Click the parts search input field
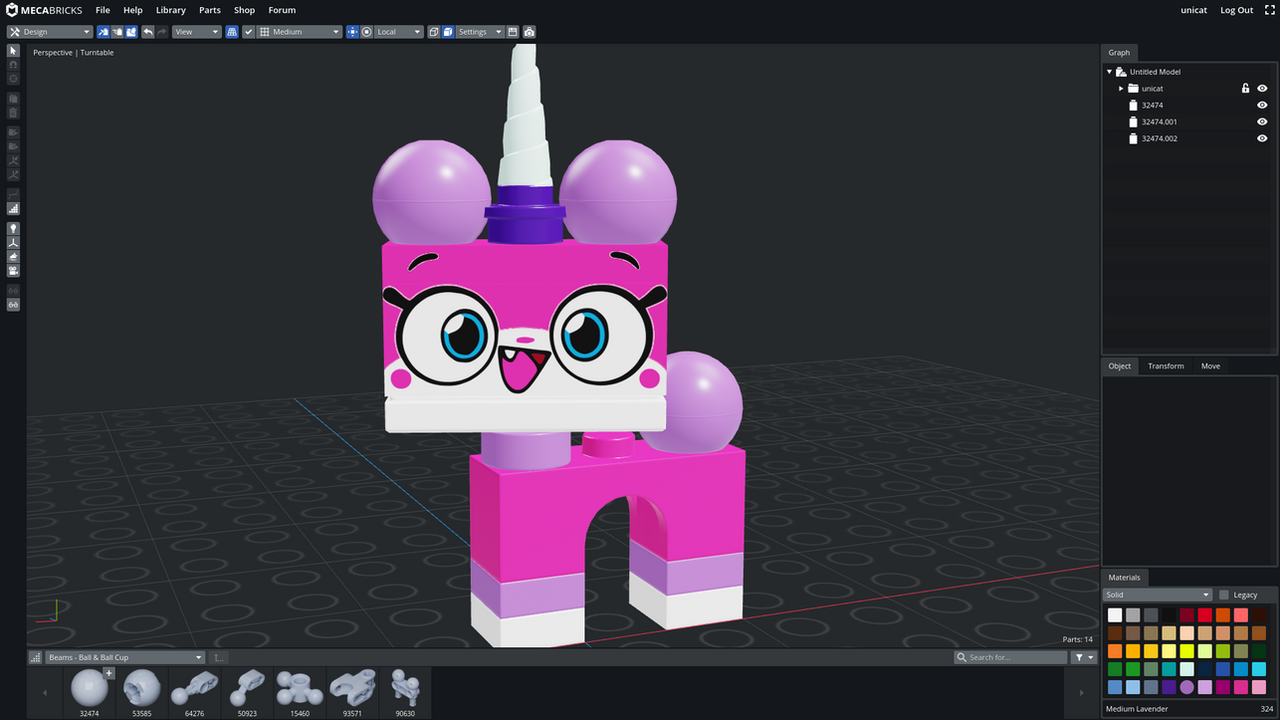Image resolution: width=1280 pixels, height=720 pixels. pyautogui.click(x=1010, y=657)
